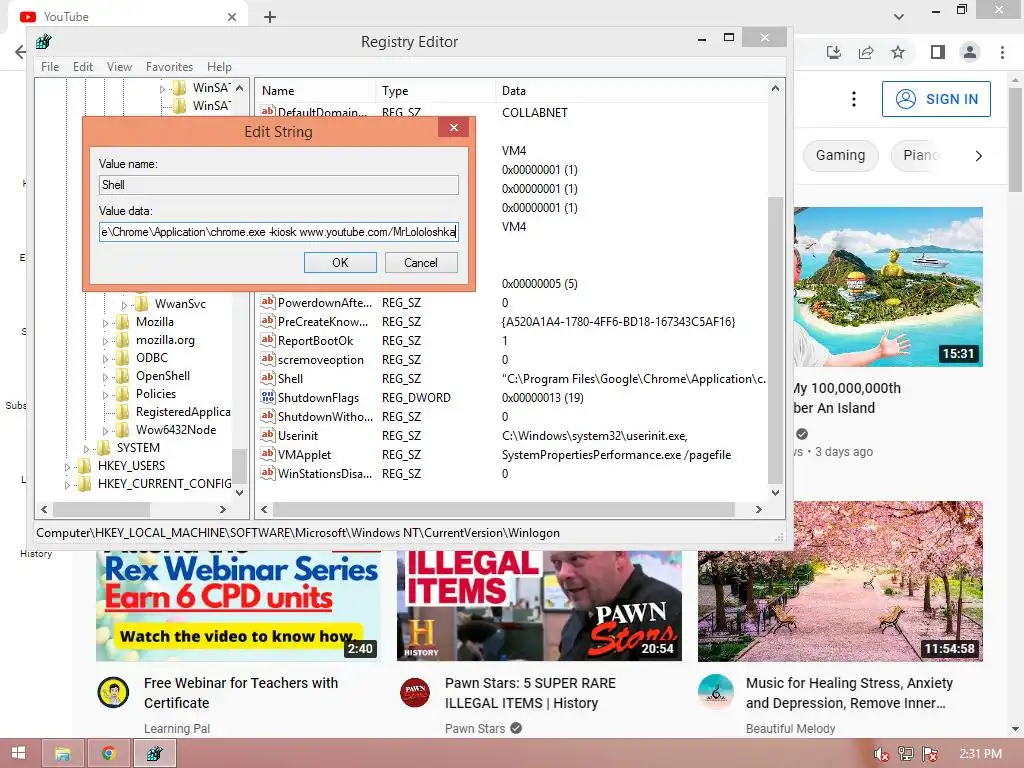The height and width of the screenshot is (768, 1024).
Task: Click OK in the Edit String dialog
Action: click(x=340, y=263)
